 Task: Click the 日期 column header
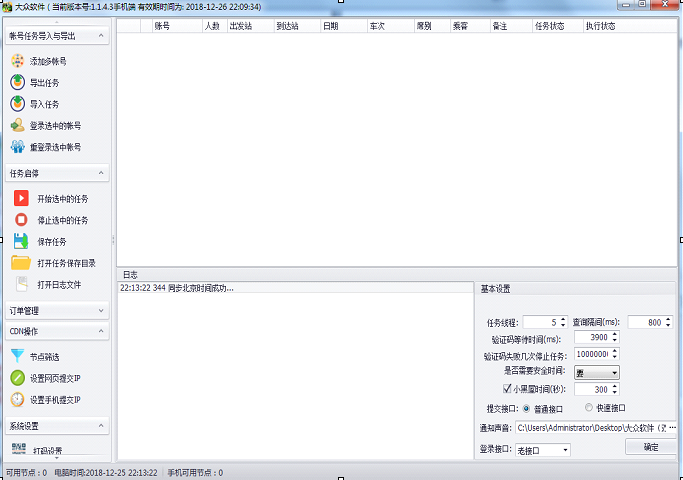coord(344,26)
